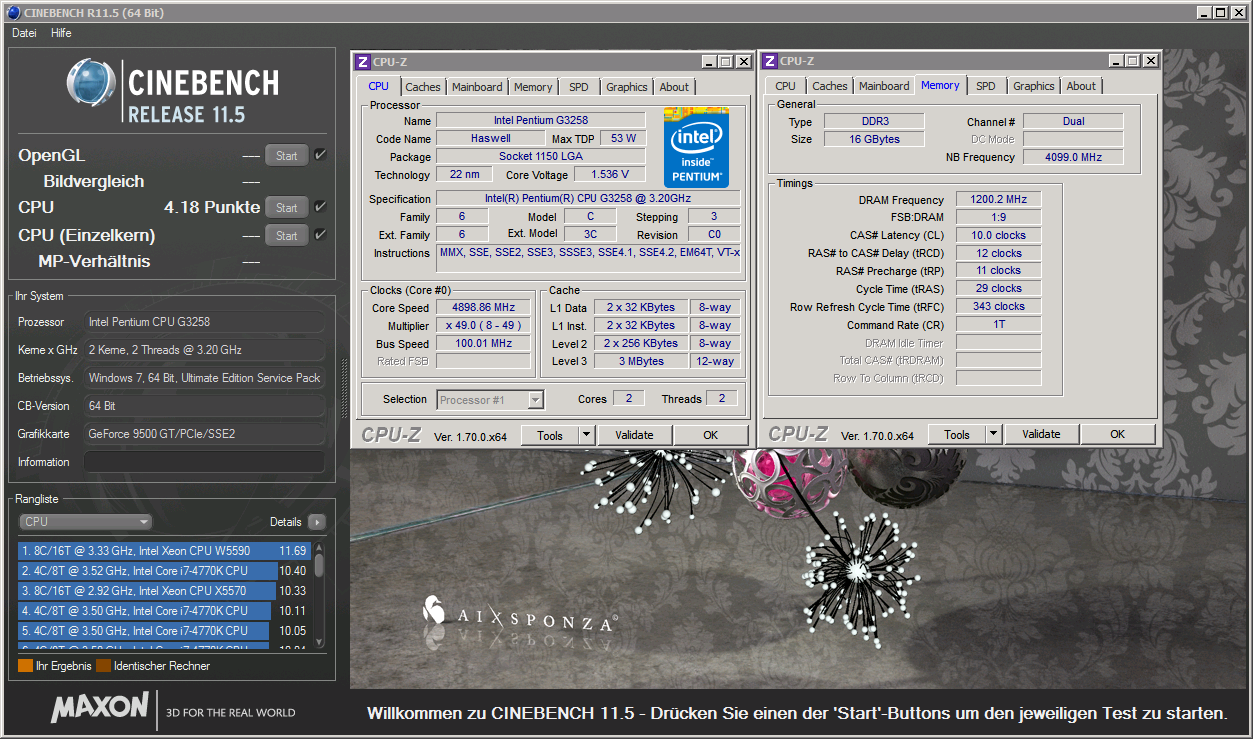Toggle the OpenGL test checkbox
The width and height of the screenshot is (1253, 739).
pos(320,155)
